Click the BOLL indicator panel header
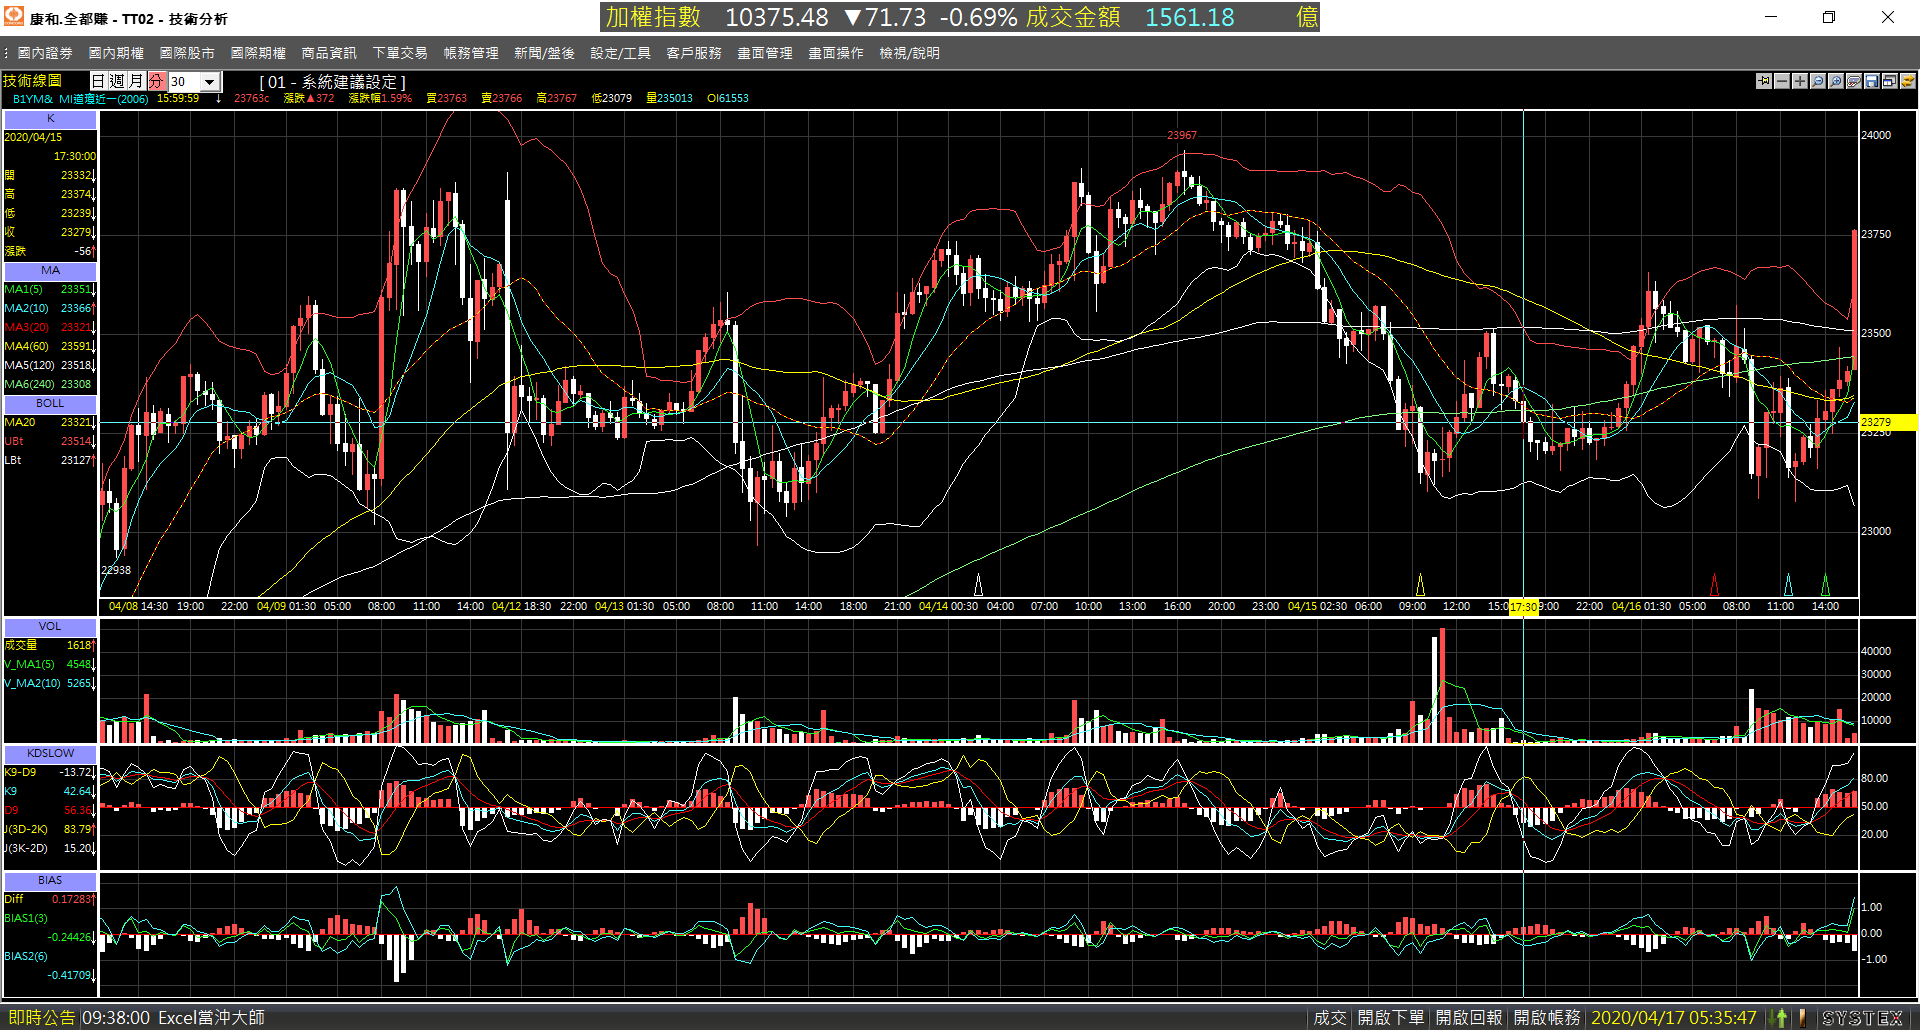 [x=50, y=404]
